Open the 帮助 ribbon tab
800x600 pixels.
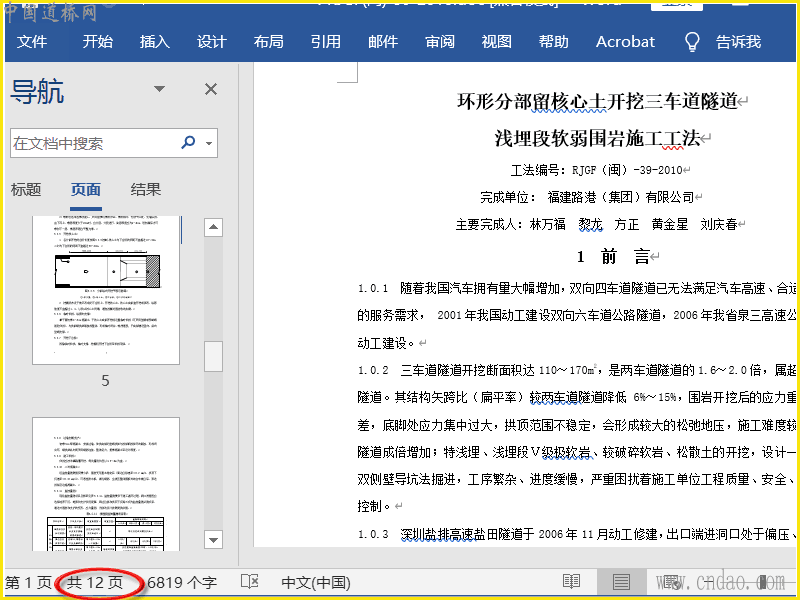(554, 42)
